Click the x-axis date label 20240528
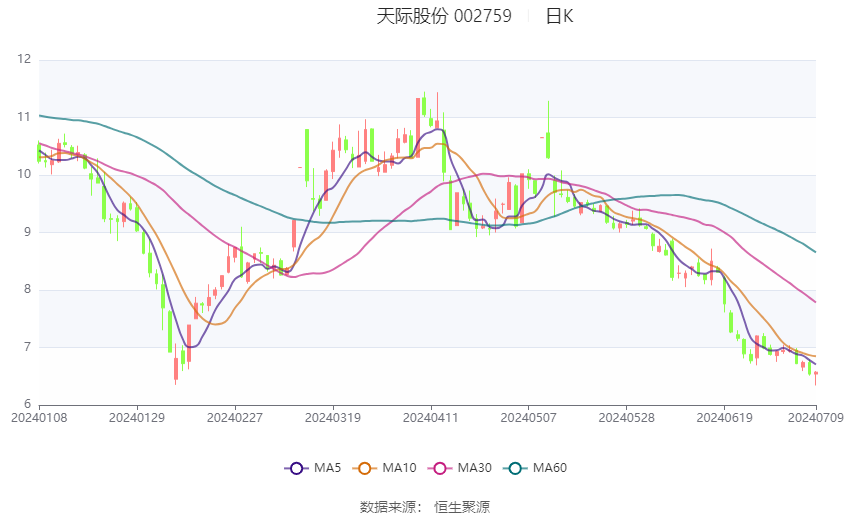This screenshot has height=517, width=850. 627,418
